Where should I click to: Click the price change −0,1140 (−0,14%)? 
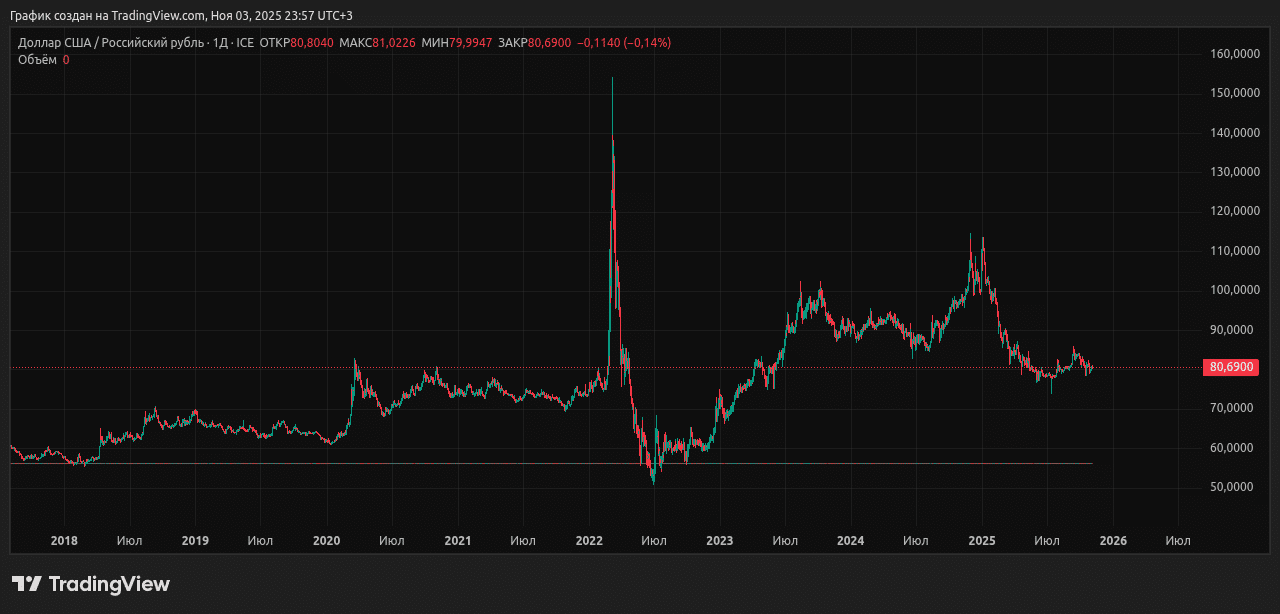tap(624, 43)
